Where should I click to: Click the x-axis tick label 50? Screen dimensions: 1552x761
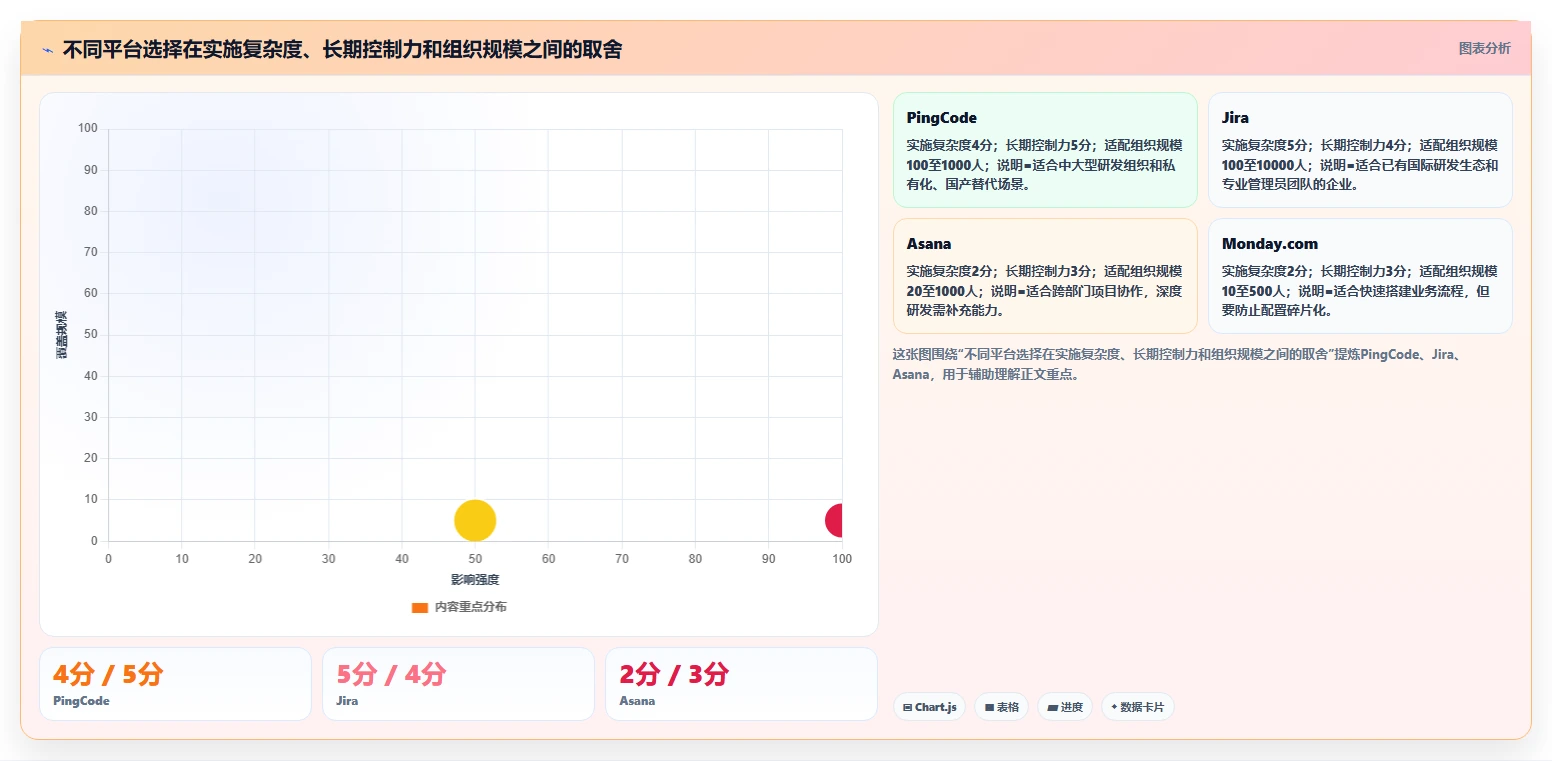coord(475,559)
